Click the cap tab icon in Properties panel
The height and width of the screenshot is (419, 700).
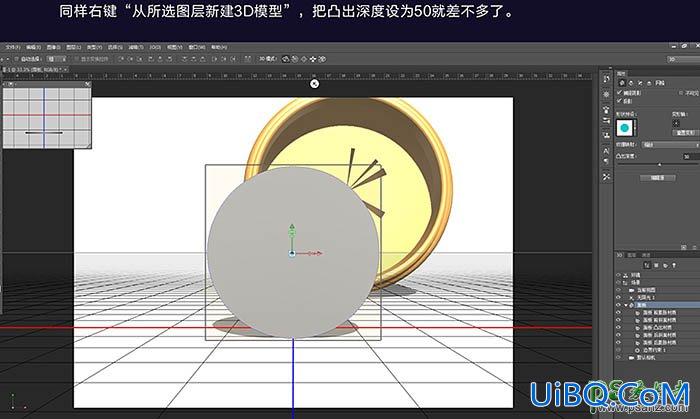click(640, 83)
